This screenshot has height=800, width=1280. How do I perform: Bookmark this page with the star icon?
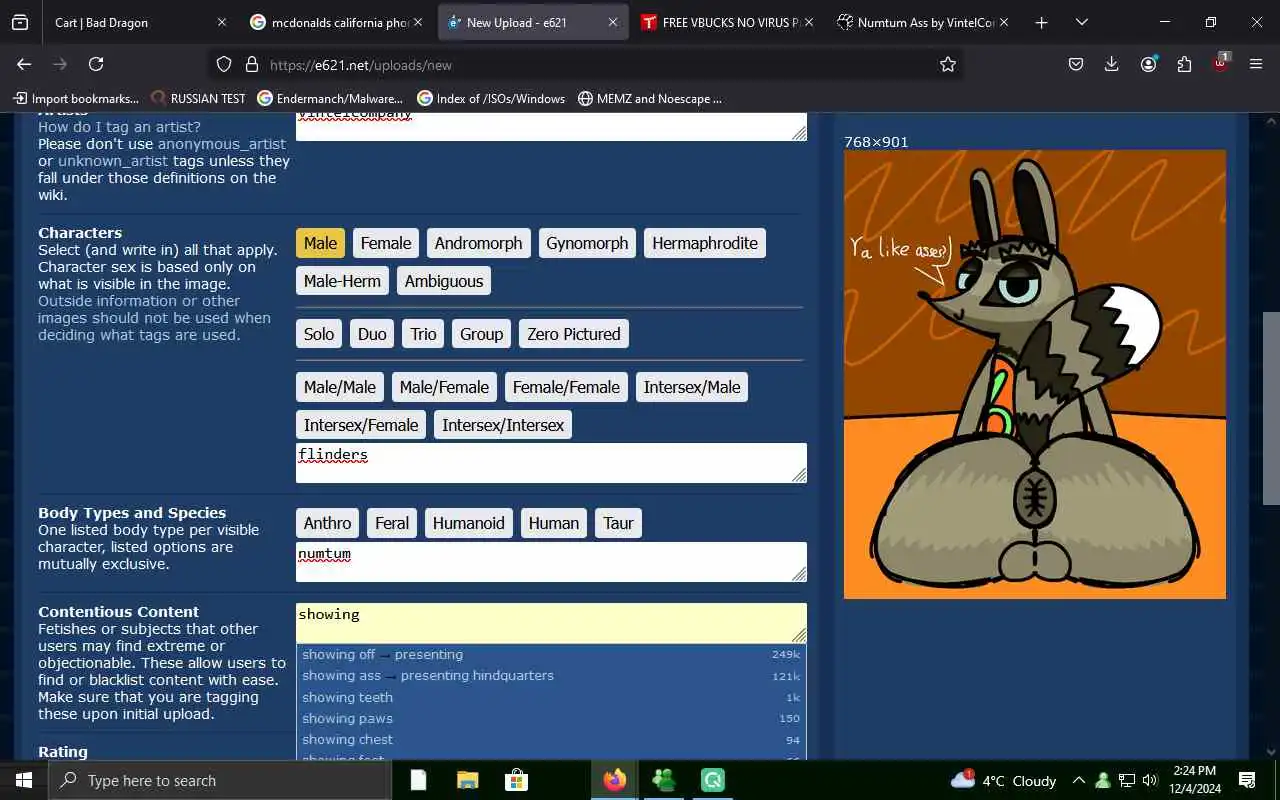click(948, 64)
